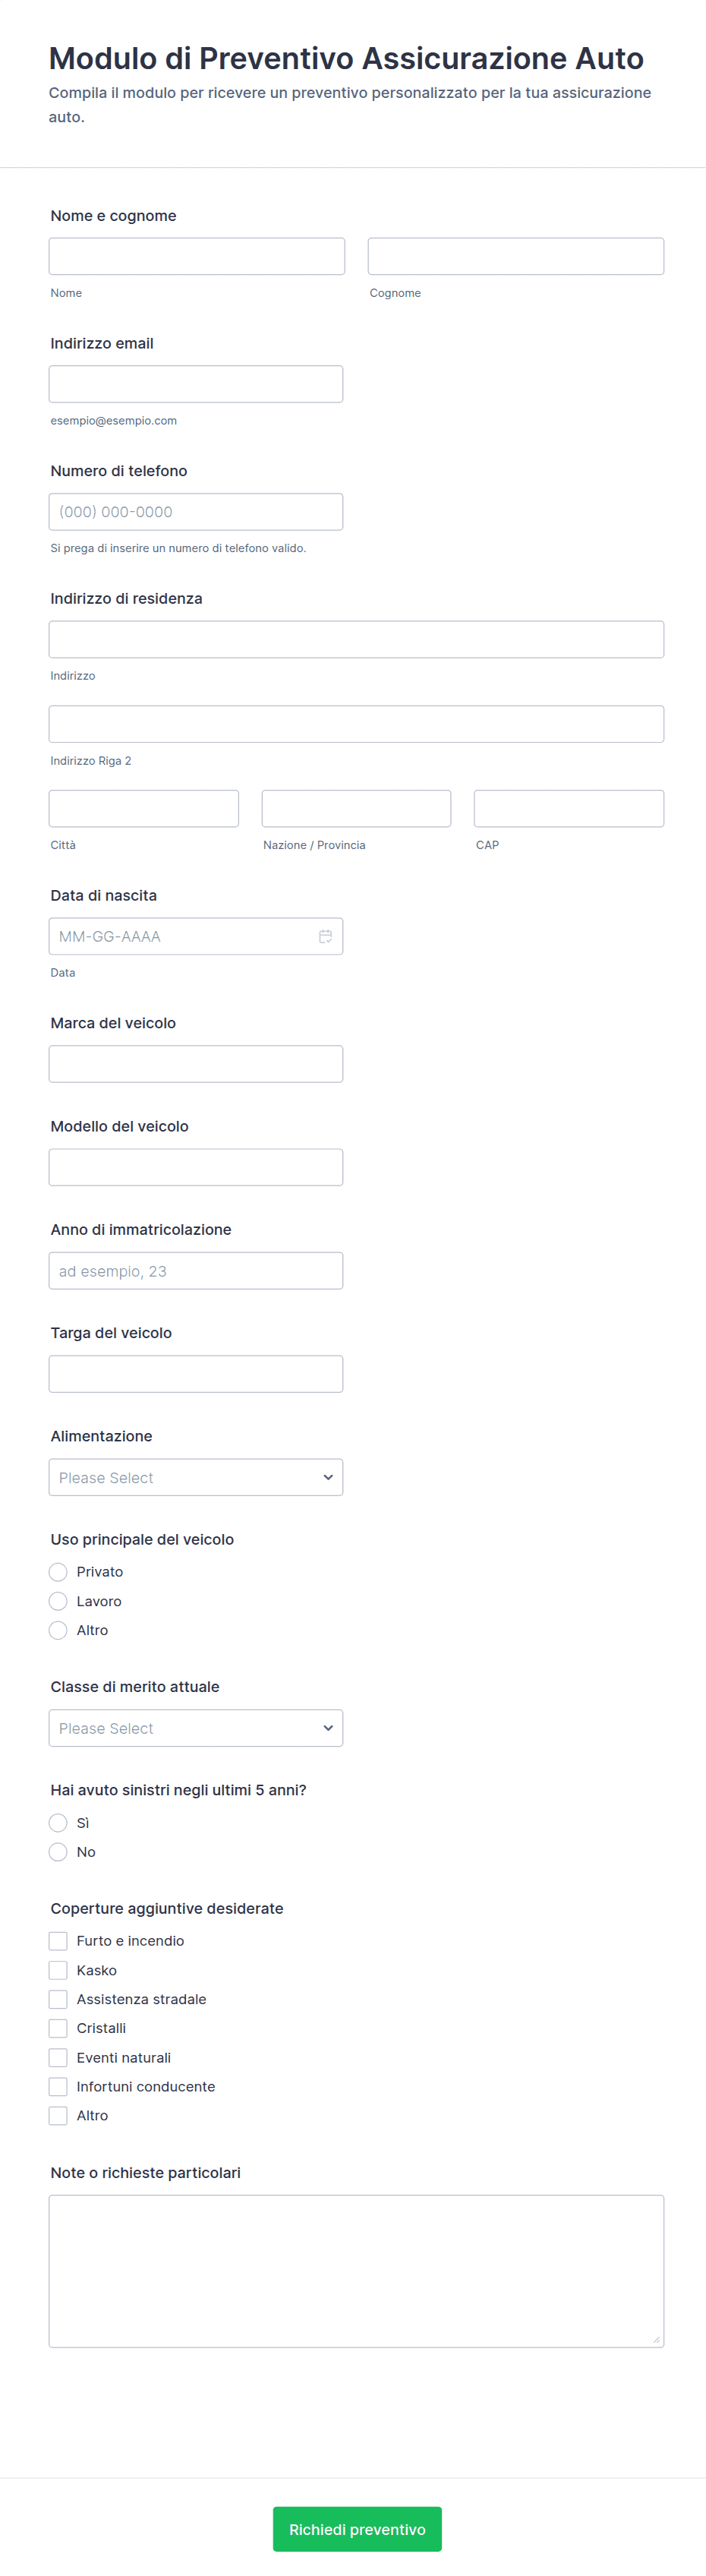Image resolution: width=706 pixels, height=2576 pixels.
Task: Tick the Assistenza stradale checkbox
Action: pos(58,1999)
